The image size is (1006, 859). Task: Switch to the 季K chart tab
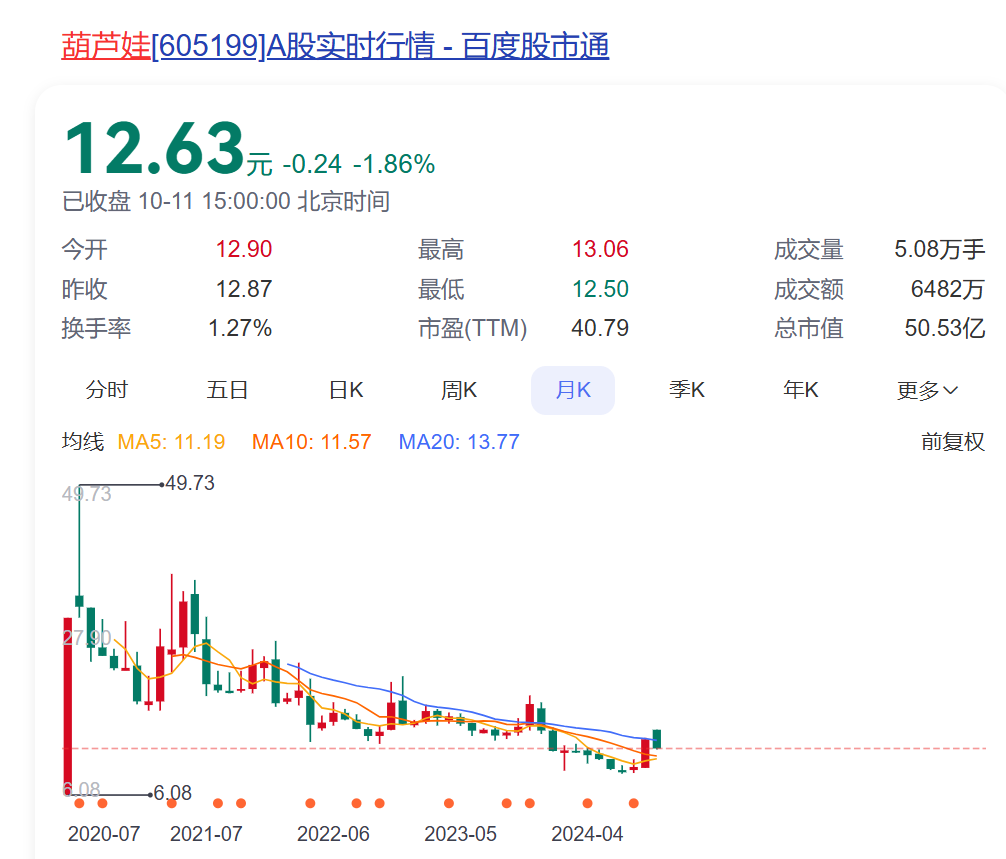686,390
